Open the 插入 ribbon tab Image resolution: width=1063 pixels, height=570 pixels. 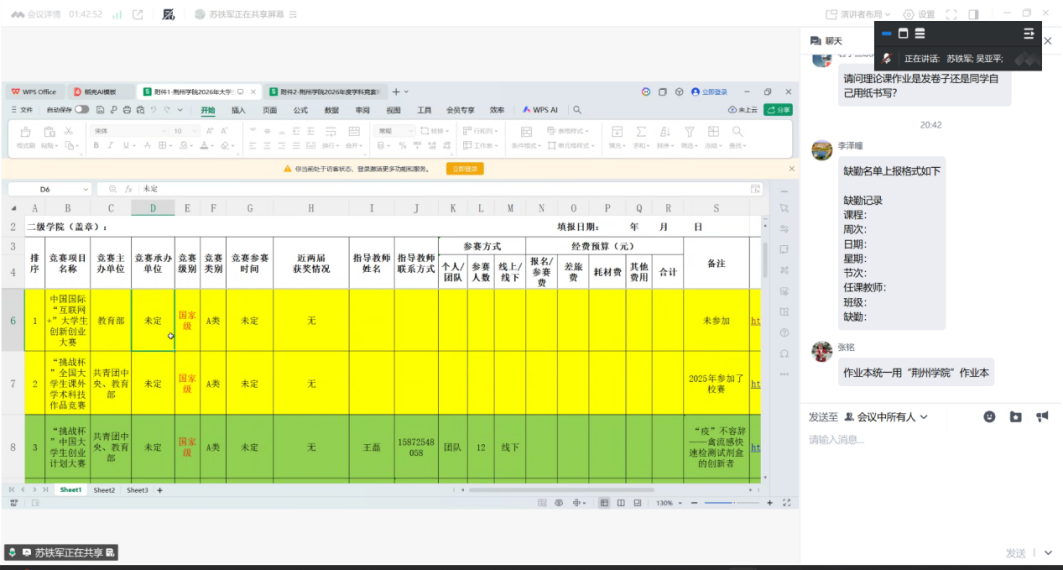click(x=238, y=110)
